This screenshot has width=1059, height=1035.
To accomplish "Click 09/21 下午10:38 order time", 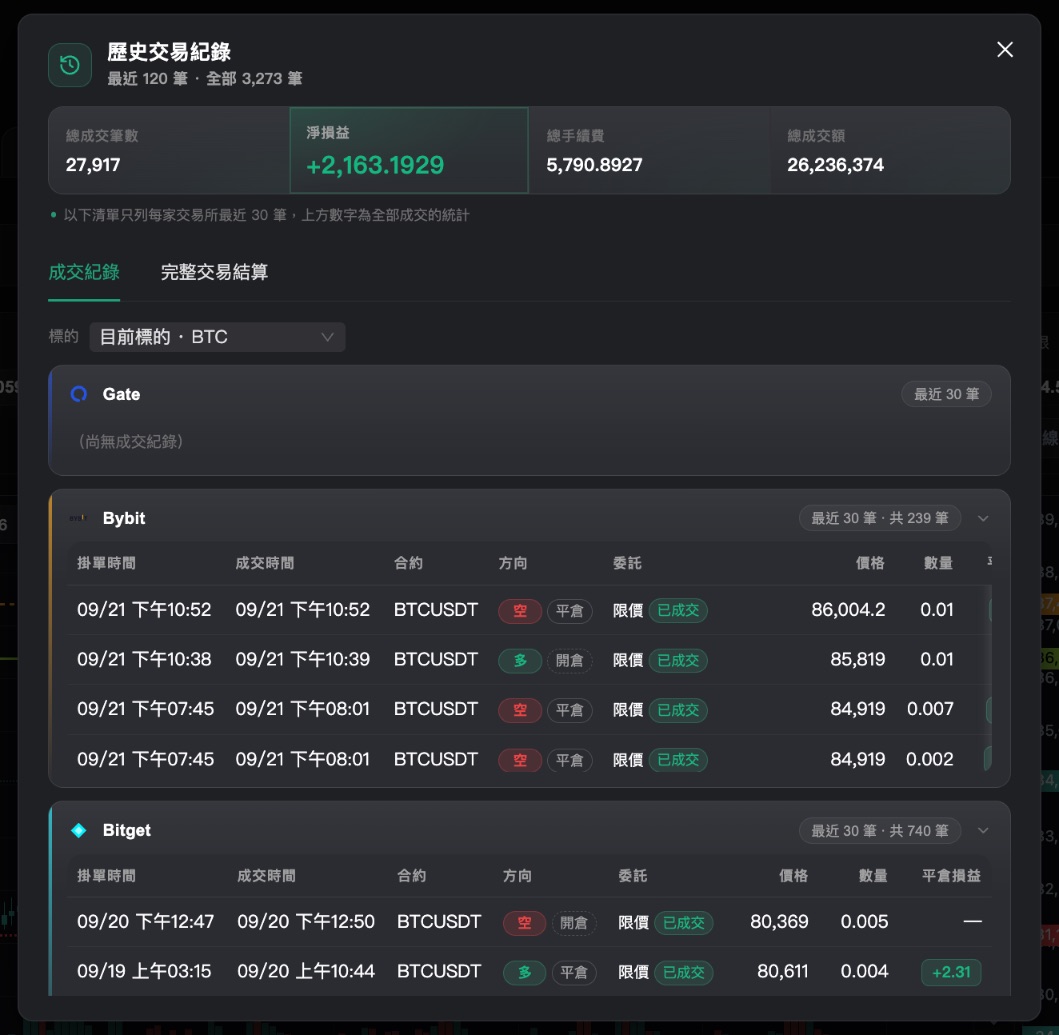I will [x=144, y=659].
